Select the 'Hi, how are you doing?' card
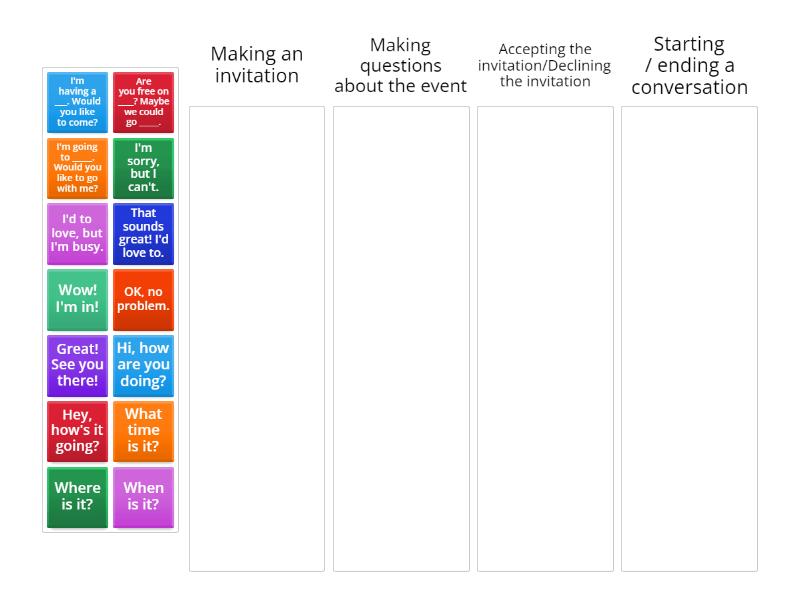 pyautogui.click(x=142, y=364)
